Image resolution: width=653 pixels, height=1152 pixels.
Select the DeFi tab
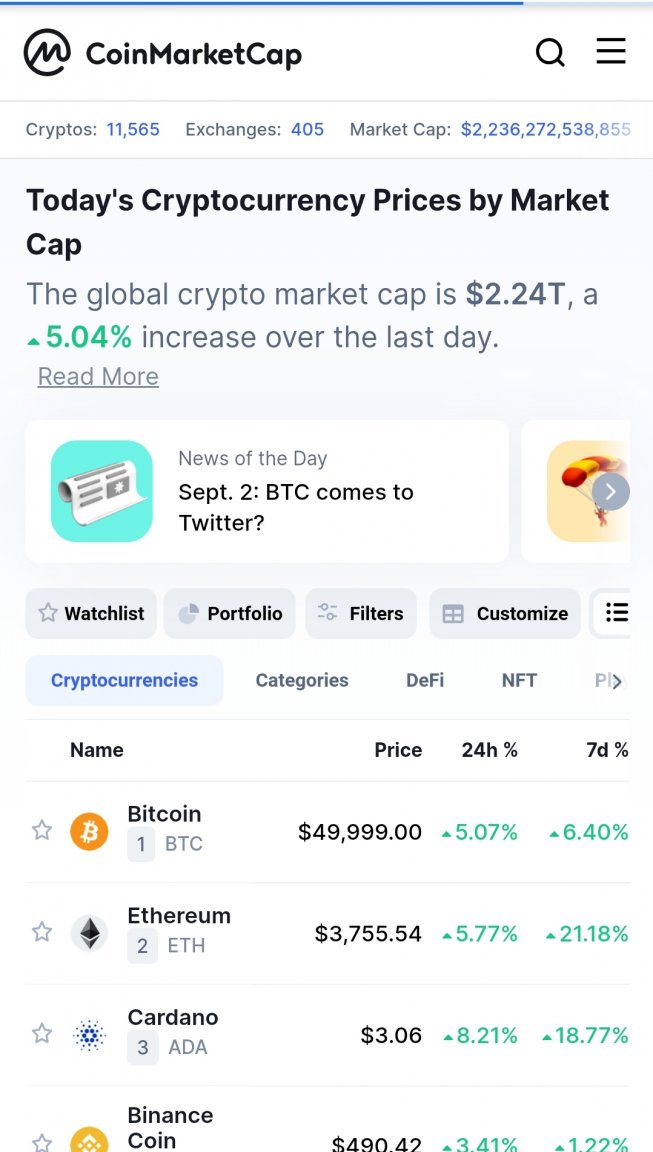pos(425,681)
